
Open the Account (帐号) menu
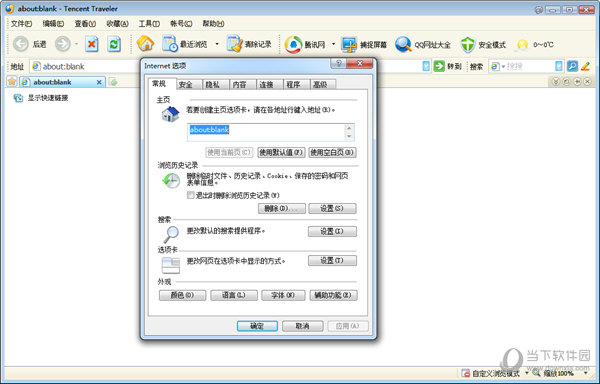[181, 24]
